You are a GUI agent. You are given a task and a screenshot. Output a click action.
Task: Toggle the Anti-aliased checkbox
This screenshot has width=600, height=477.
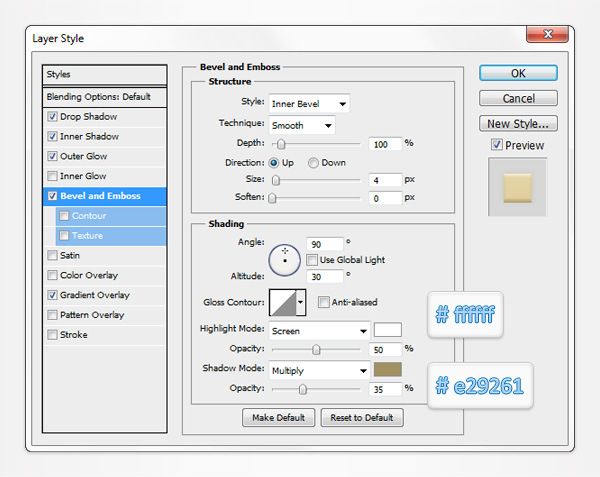(x=324, y=302)
